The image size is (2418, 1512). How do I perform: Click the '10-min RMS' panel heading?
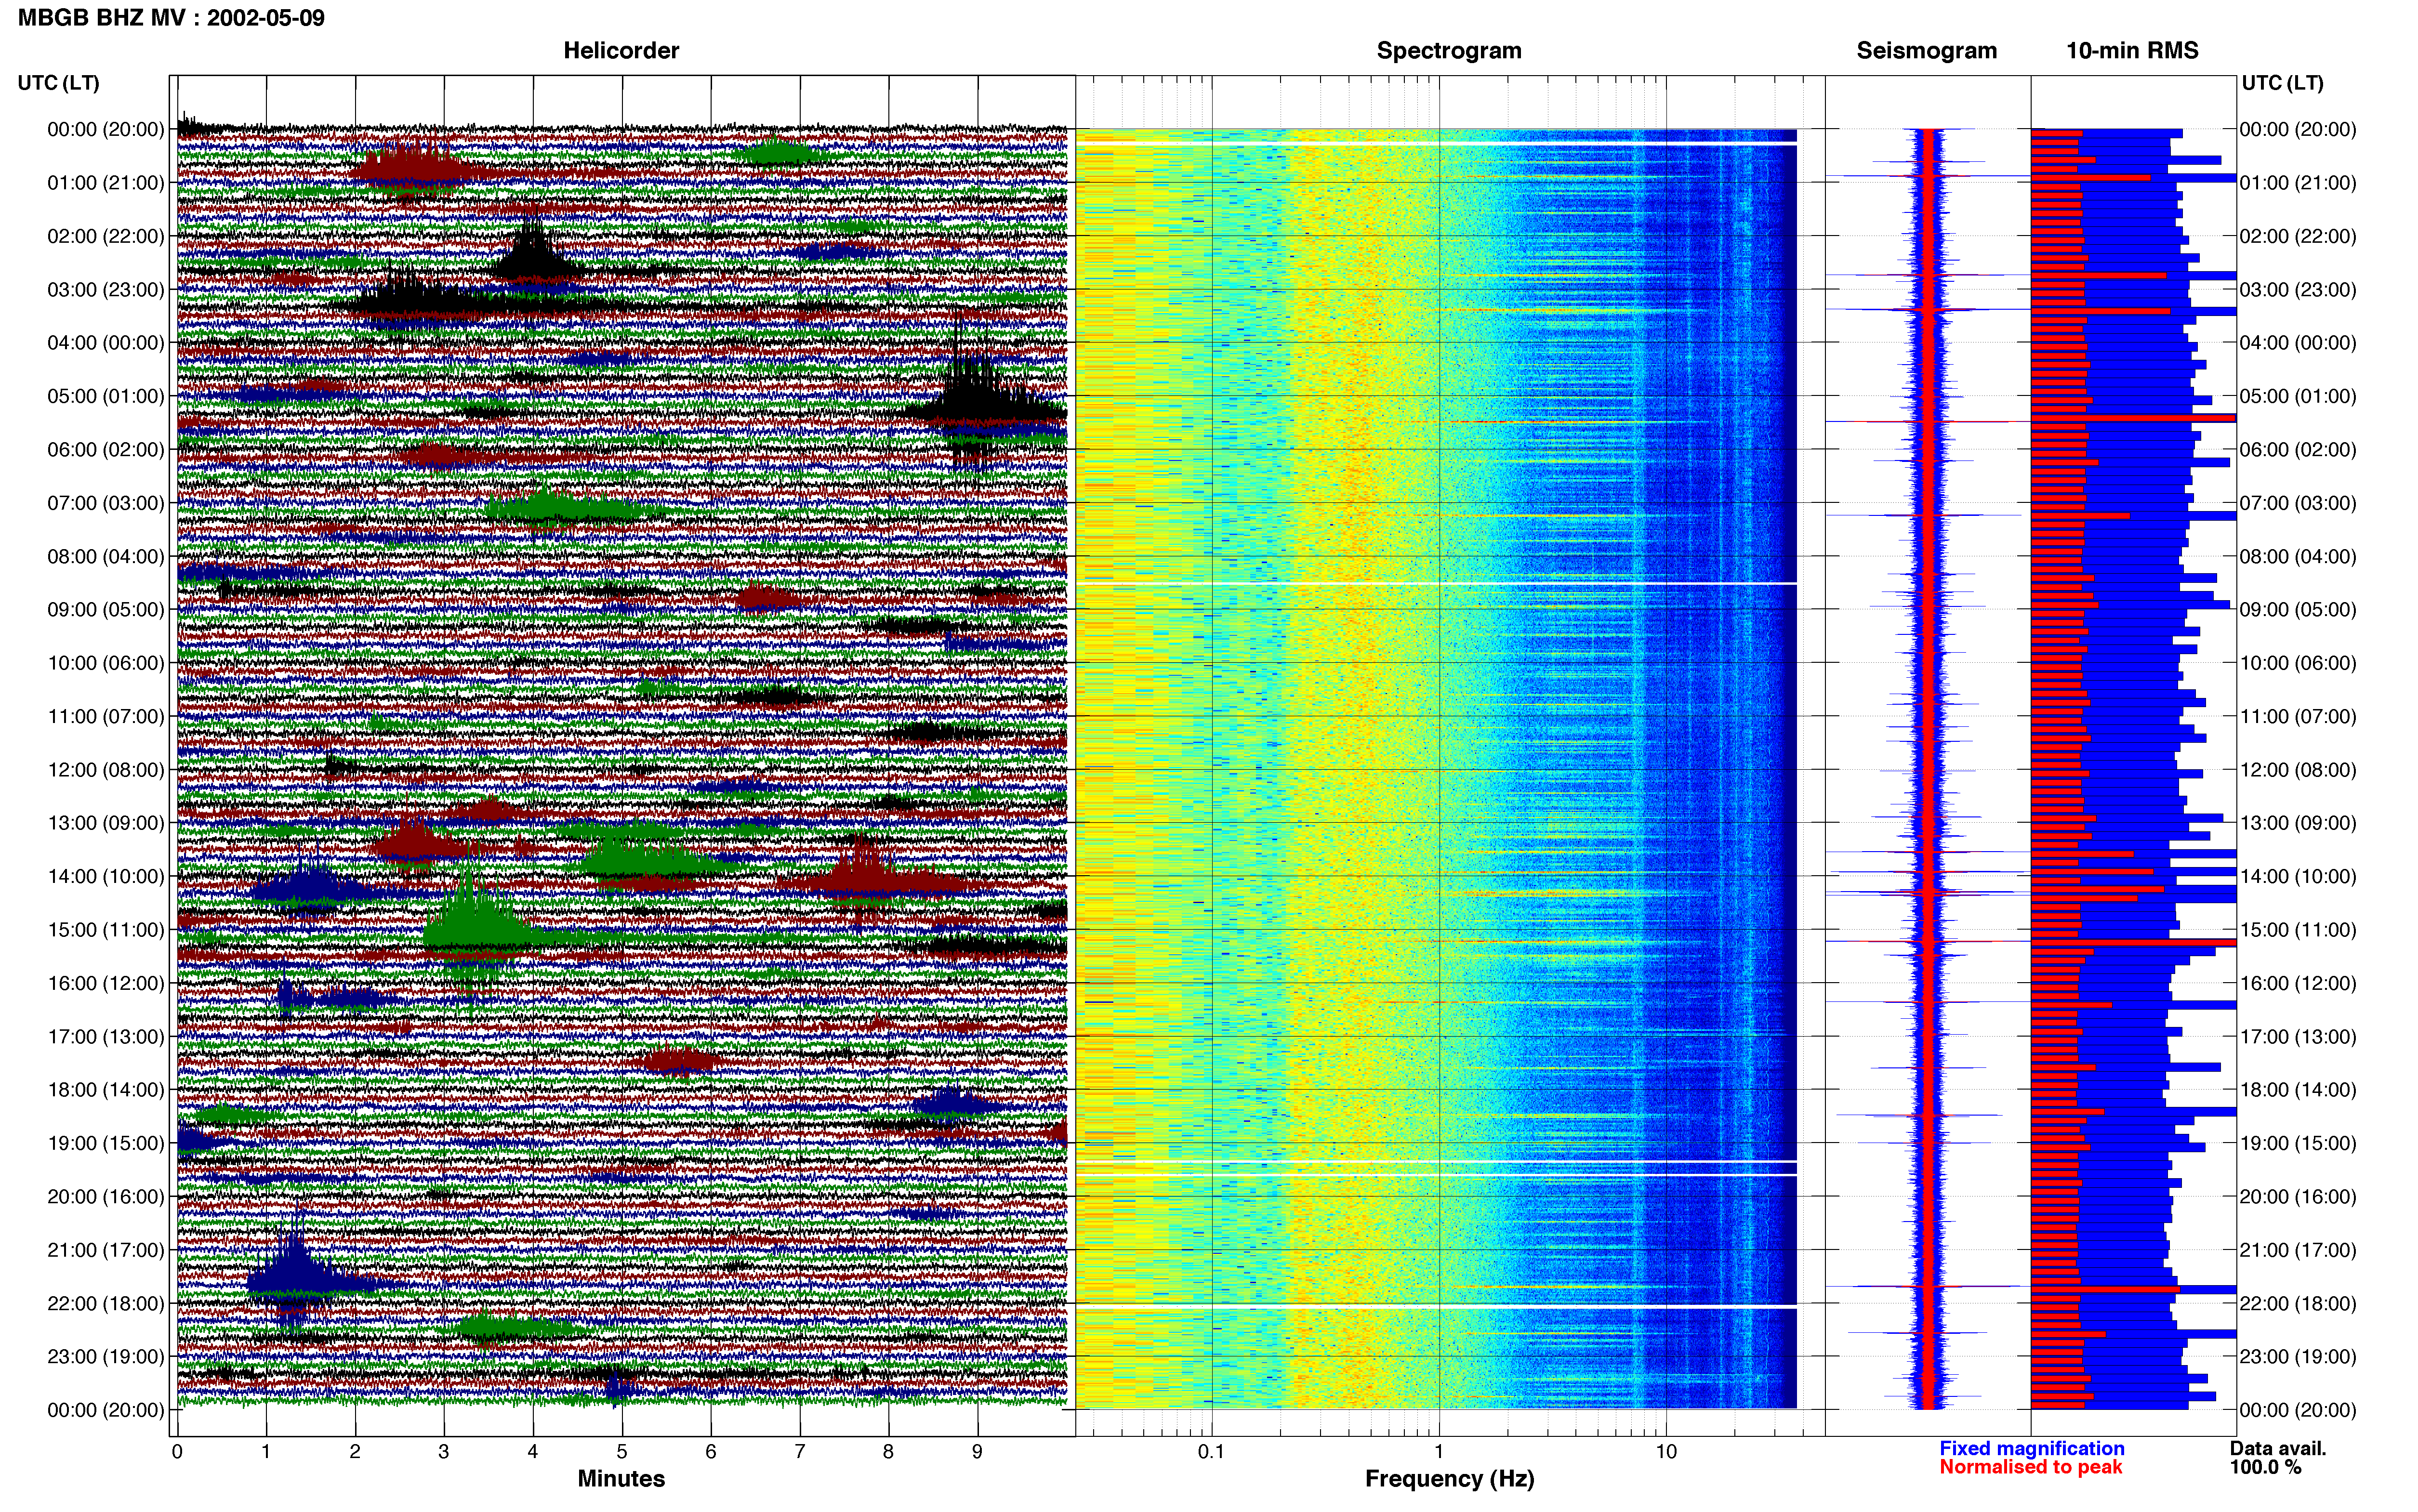pyautogui.click(x=2132, y=50)
